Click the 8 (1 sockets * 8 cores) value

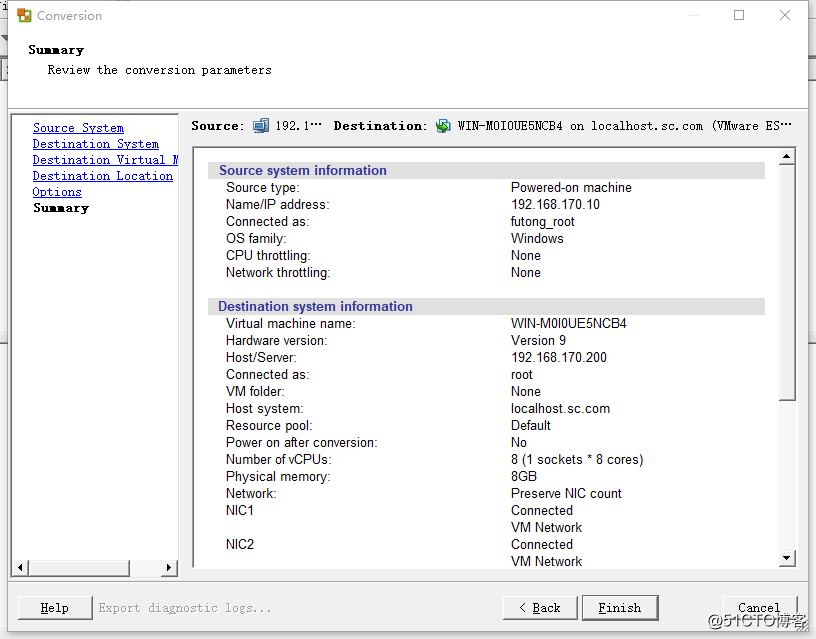pyautogui.click(x=577, y=459)
